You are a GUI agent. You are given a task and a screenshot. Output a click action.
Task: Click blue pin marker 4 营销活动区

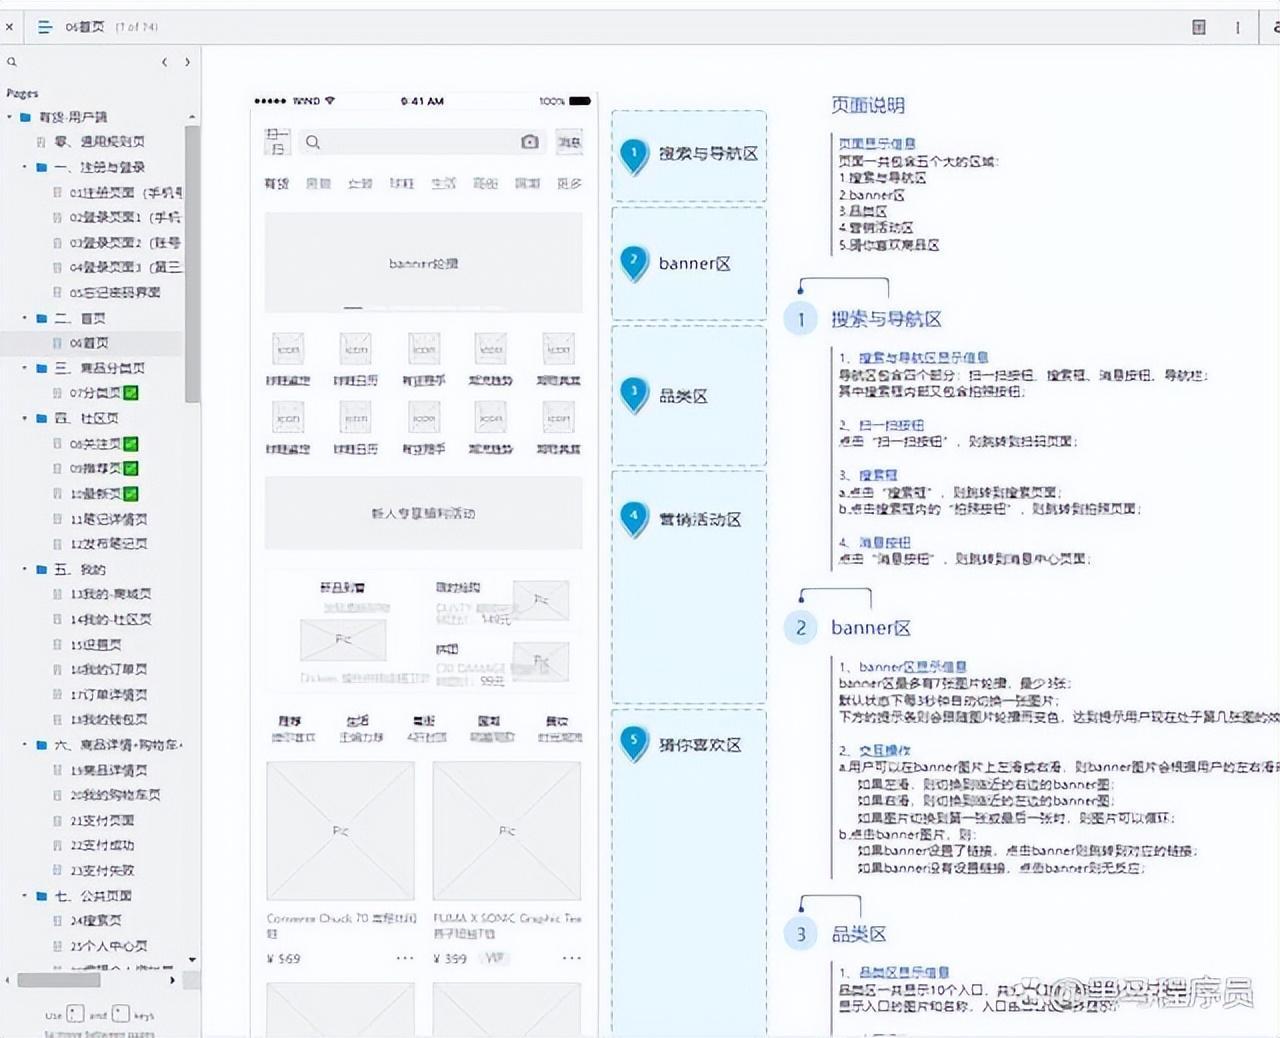[x=634, y=519]
